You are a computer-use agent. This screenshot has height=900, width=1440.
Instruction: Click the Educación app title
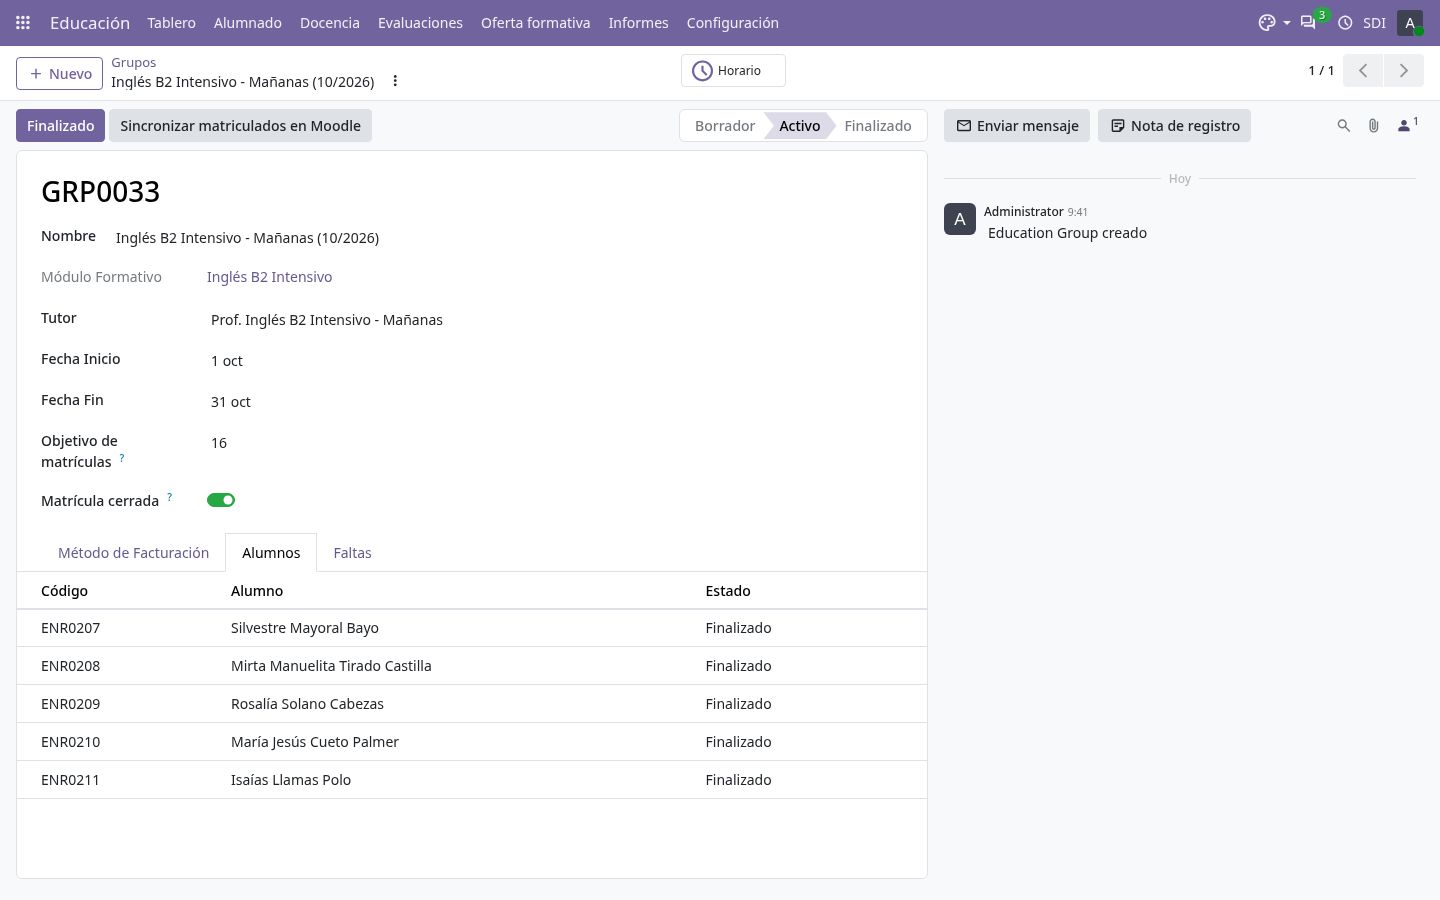coord(90,22)
